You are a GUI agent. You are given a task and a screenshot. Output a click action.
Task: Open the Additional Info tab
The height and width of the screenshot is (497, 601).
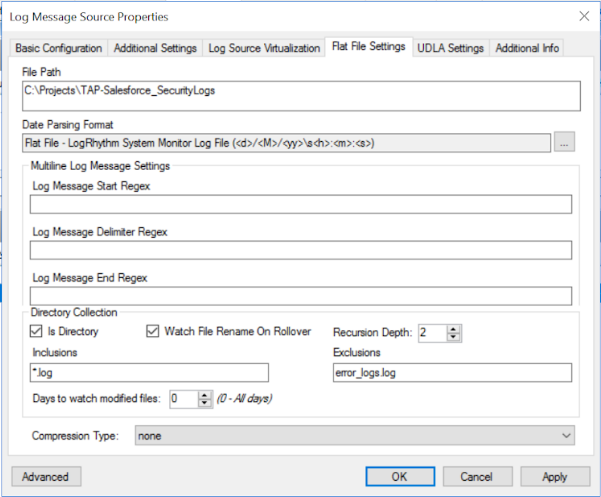pos(527,48)
